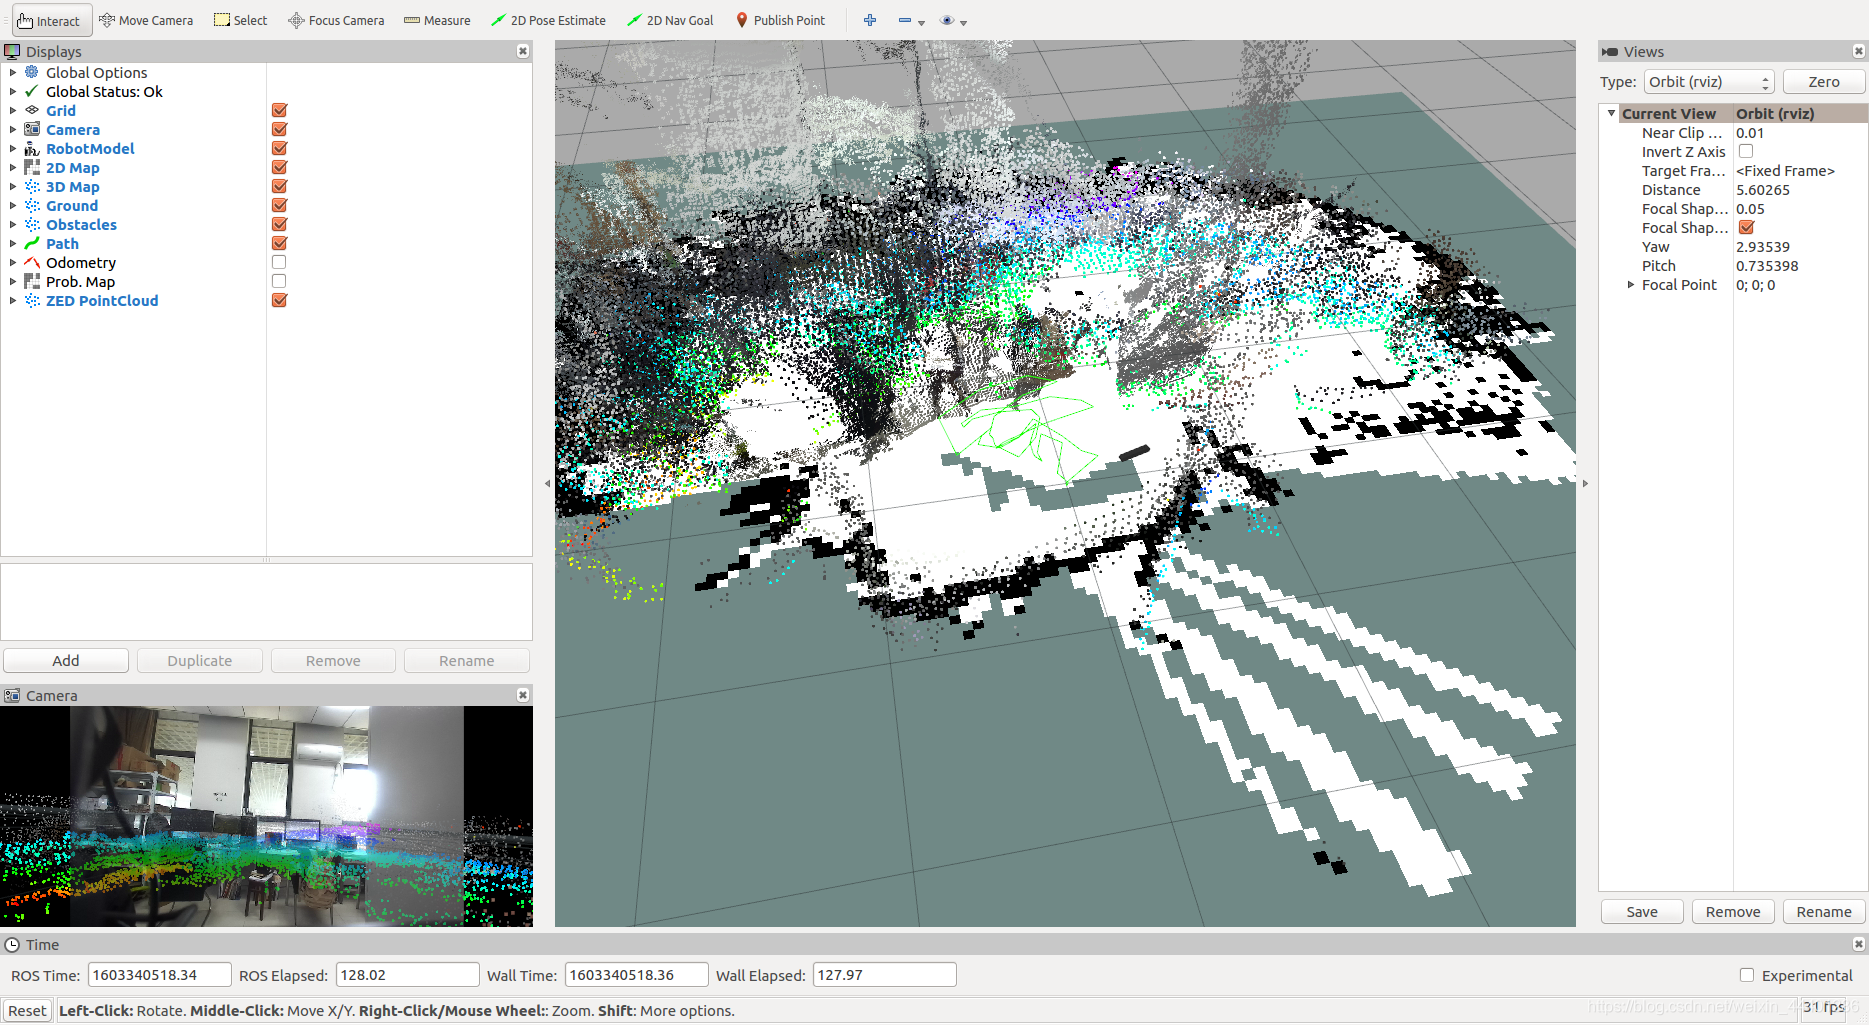
Task: Click Remove in Displays panel
Action: (333, 661)
